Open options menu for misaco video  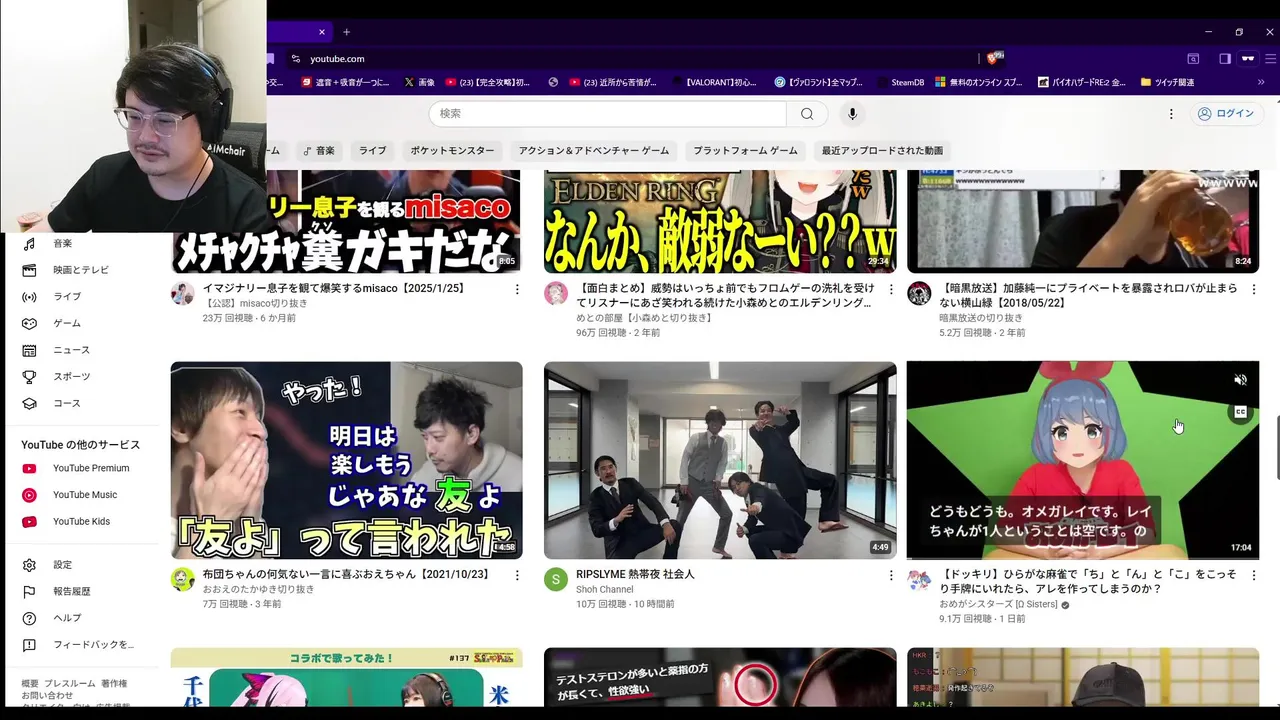click(517, 289)
